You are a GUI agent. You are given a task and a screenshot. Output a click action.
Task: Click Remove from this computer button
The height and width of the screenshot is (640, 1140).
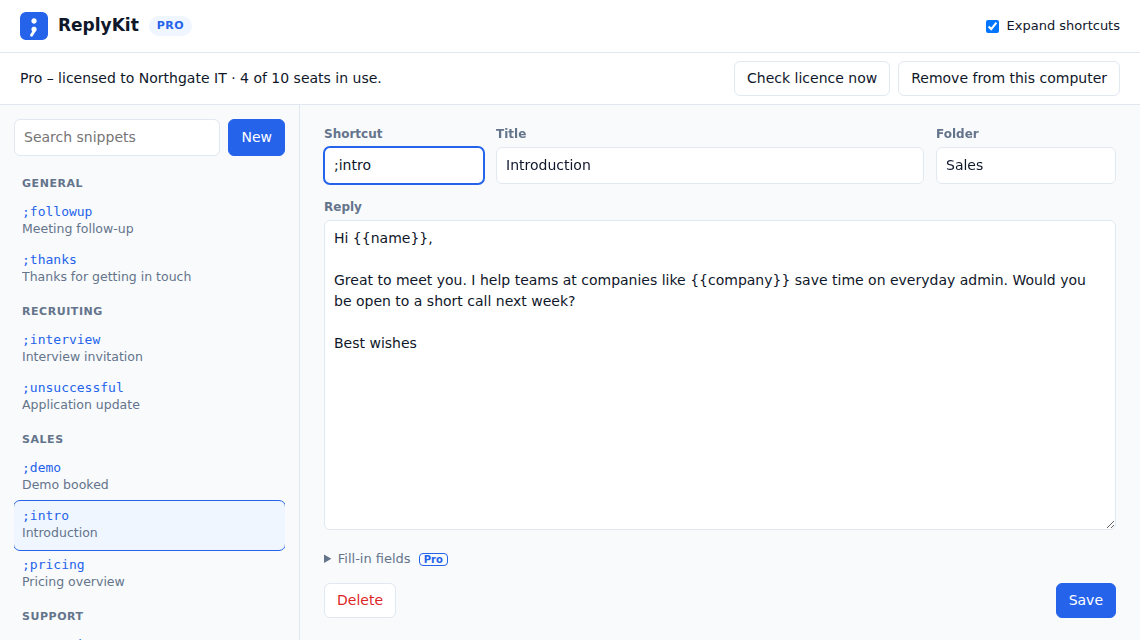(1008, 79)
